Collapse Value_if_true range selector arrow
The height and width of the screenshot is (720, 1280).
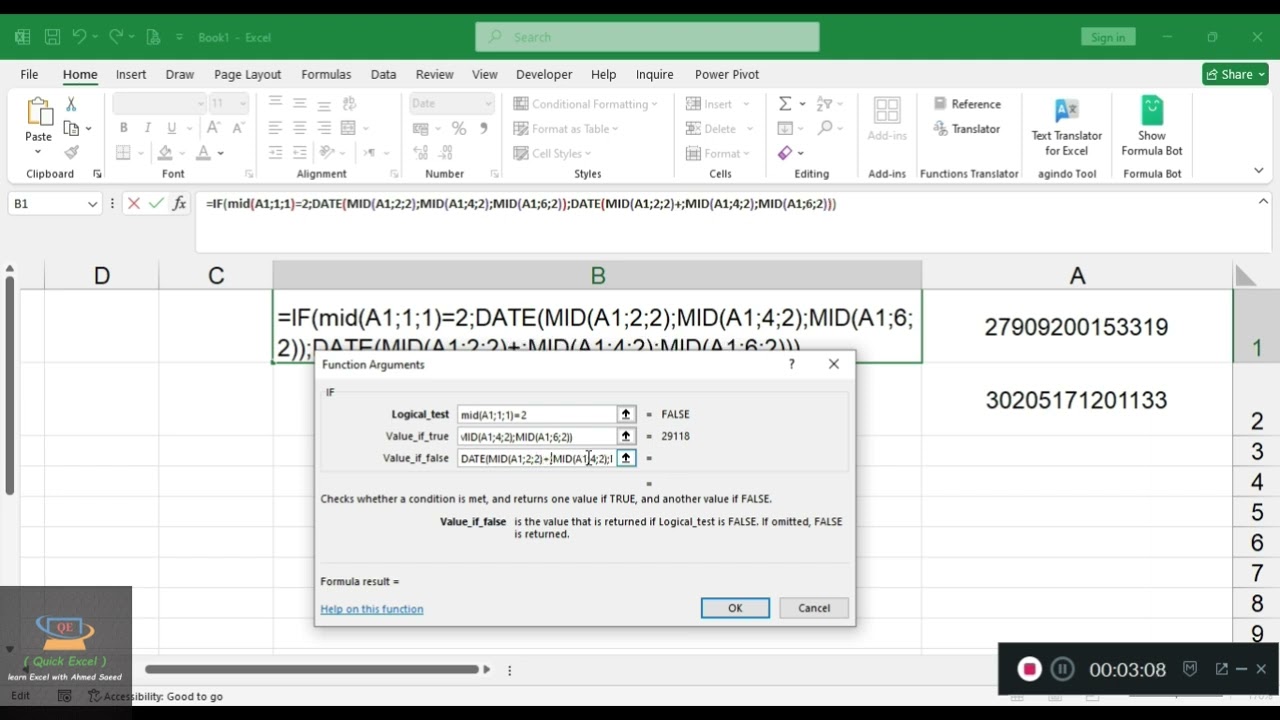(x=626, y=436)
